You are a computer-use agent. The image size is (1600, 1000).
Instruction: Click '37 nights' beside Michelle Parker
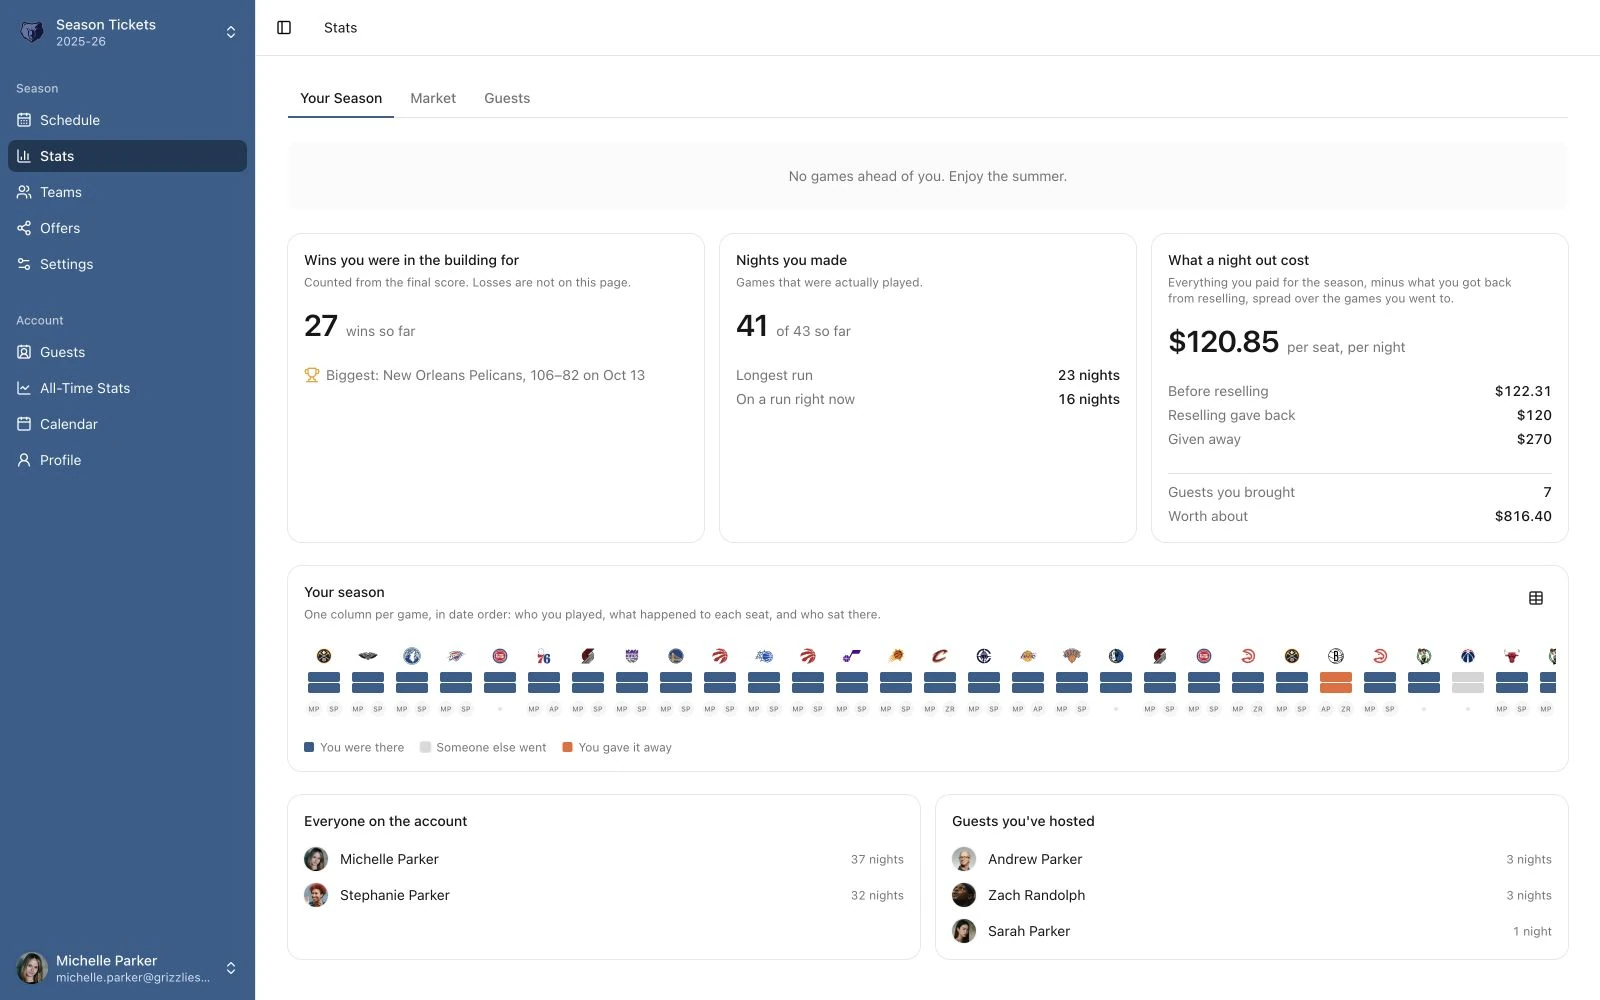click(877, 859)
